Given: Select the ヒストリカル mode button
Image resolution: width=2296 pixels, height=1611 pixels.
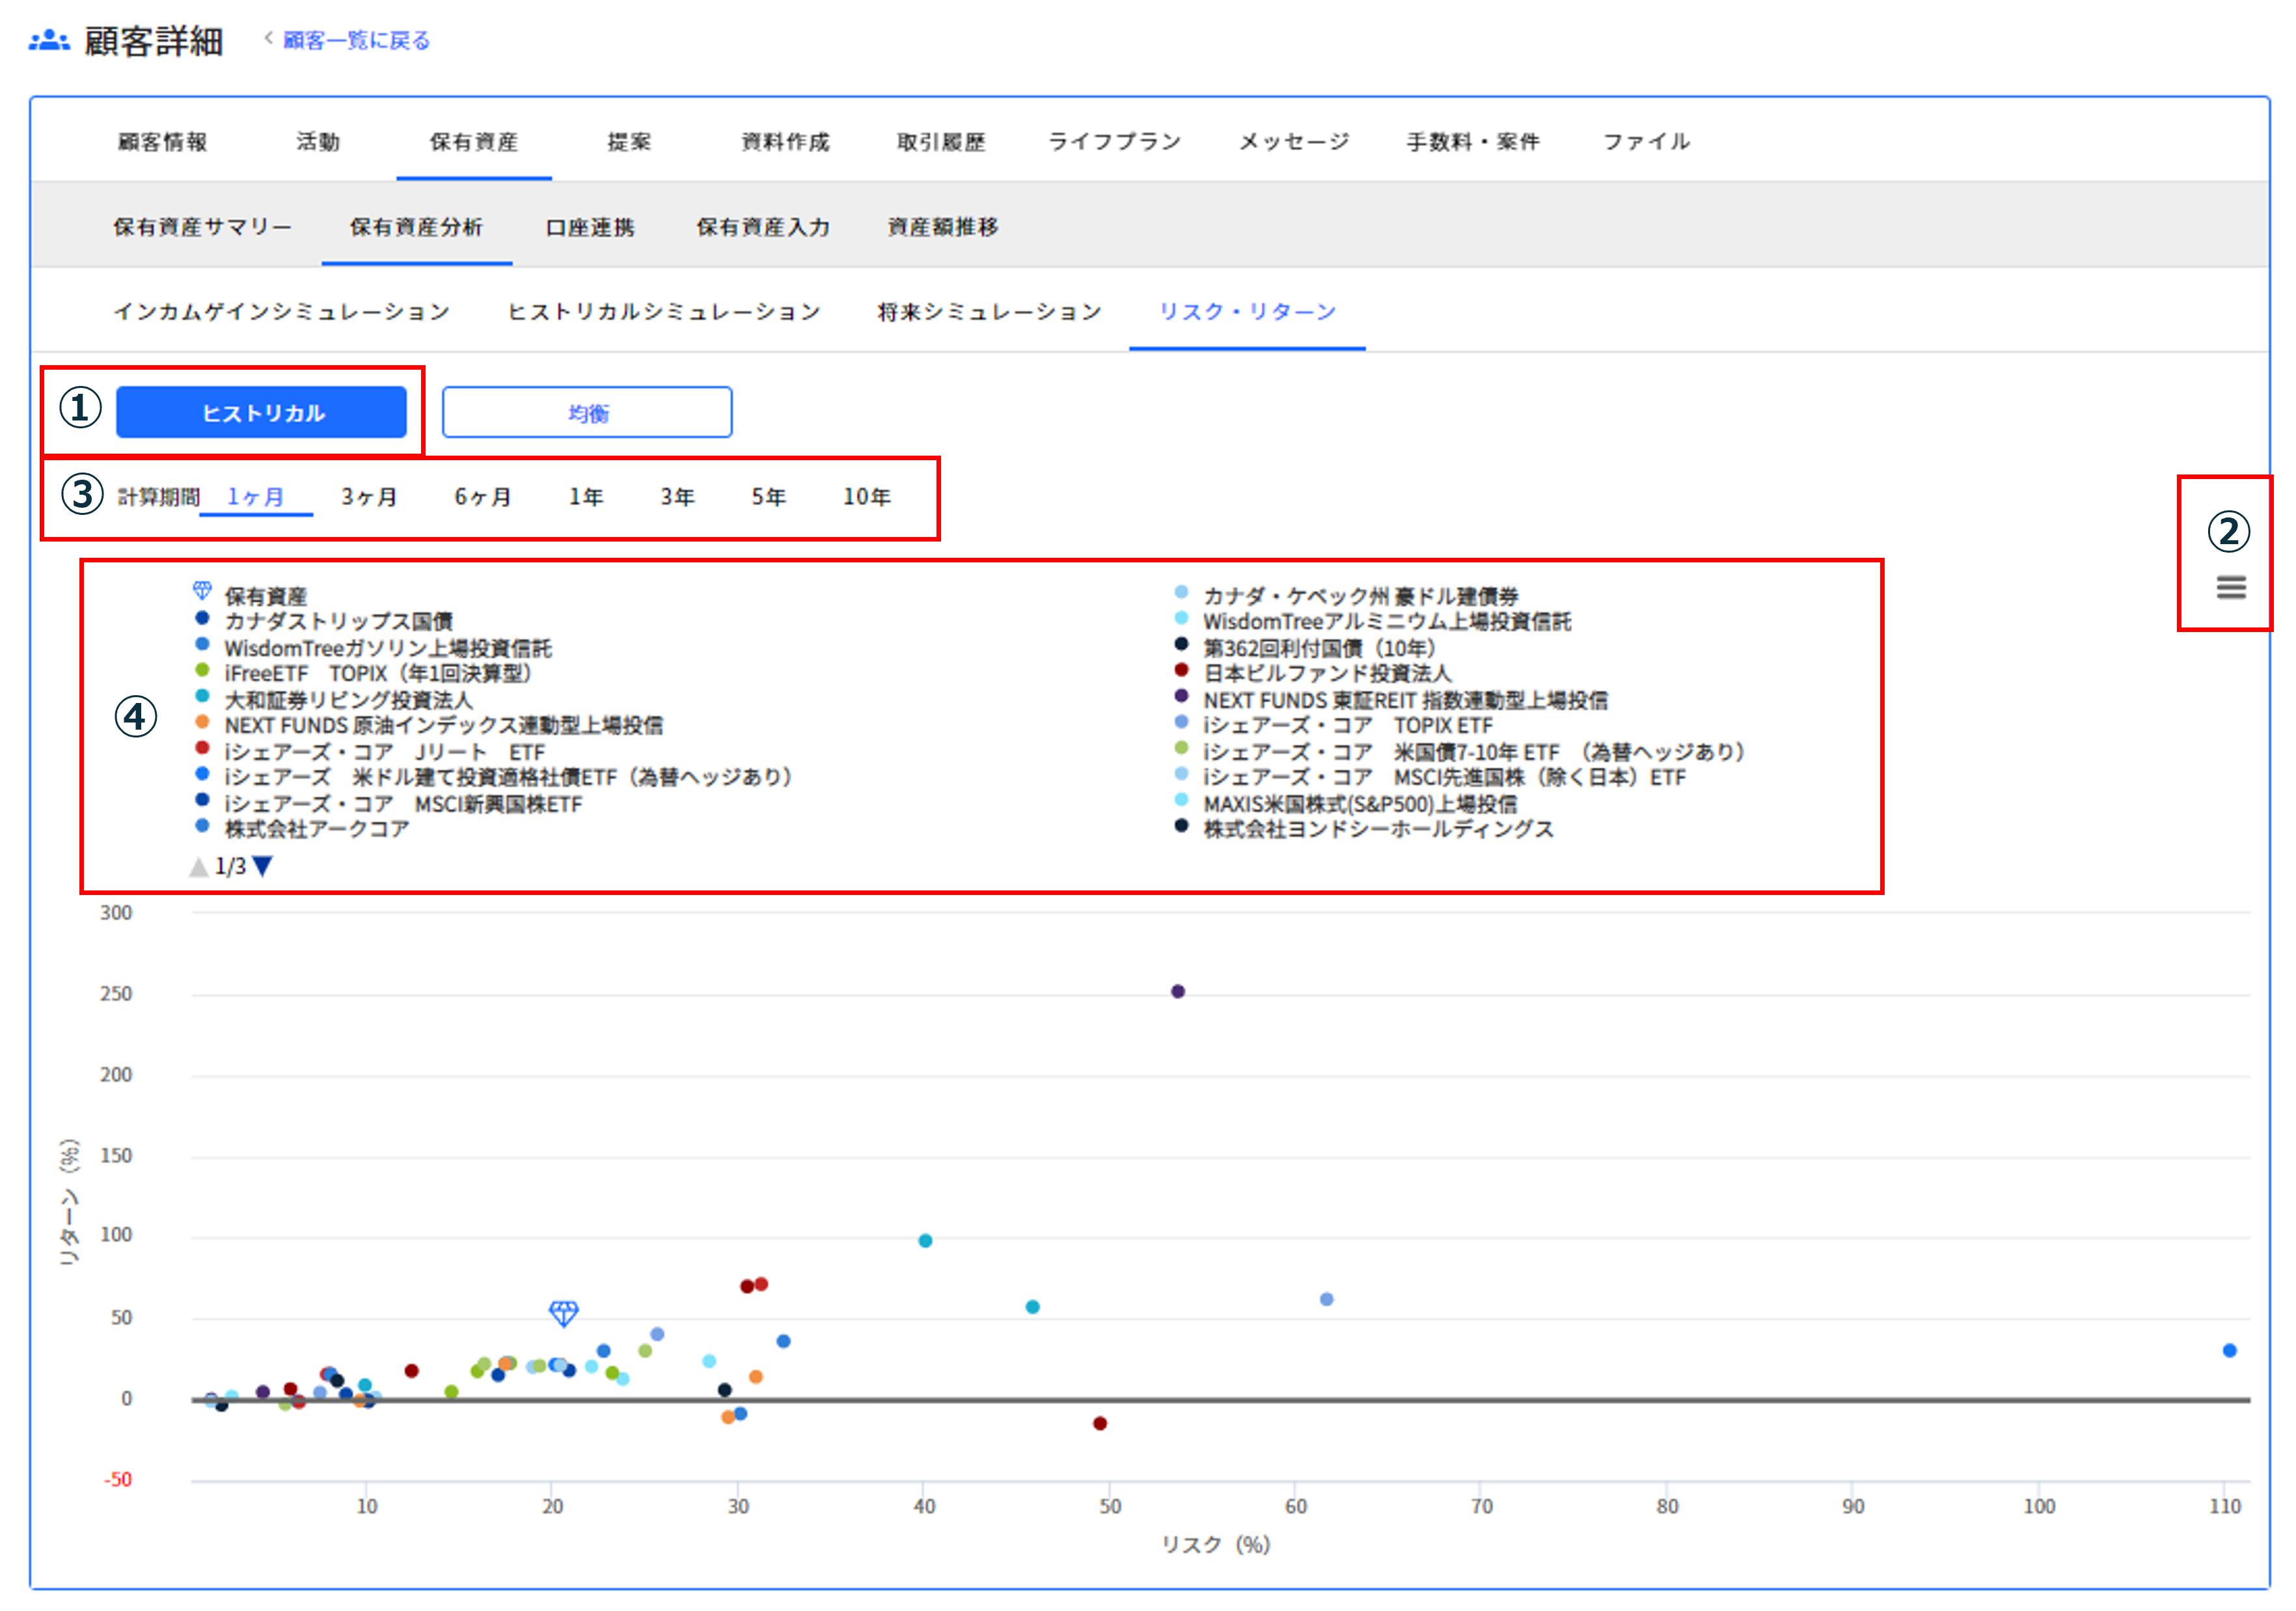Looking at the screenshot, I should point(261,413).
